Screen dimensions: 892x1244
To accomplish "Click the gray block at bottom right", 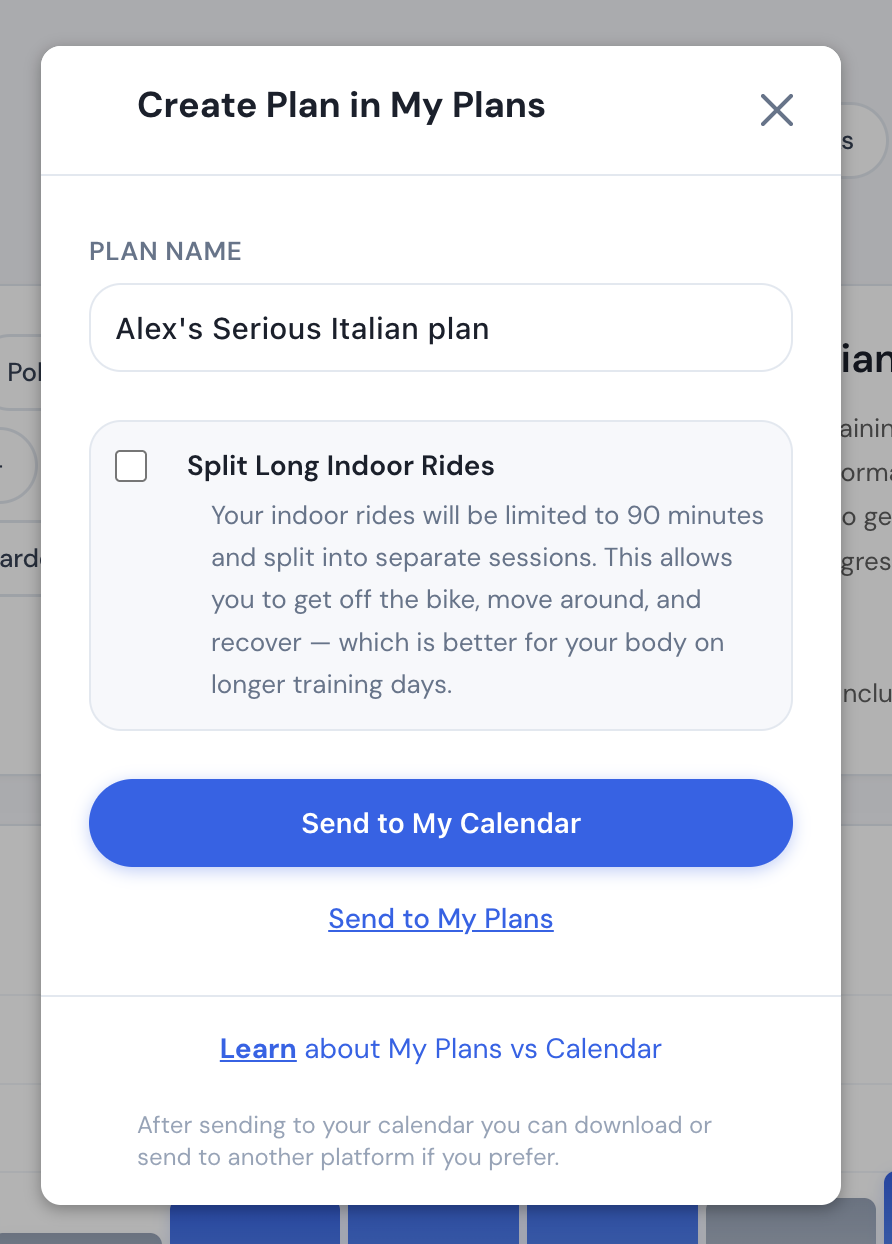I will (x=790, y=1224).
